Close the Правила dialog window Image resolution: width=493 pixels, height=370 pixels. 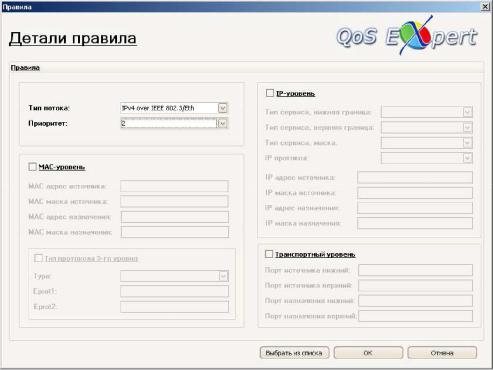(x=485, y=6)
